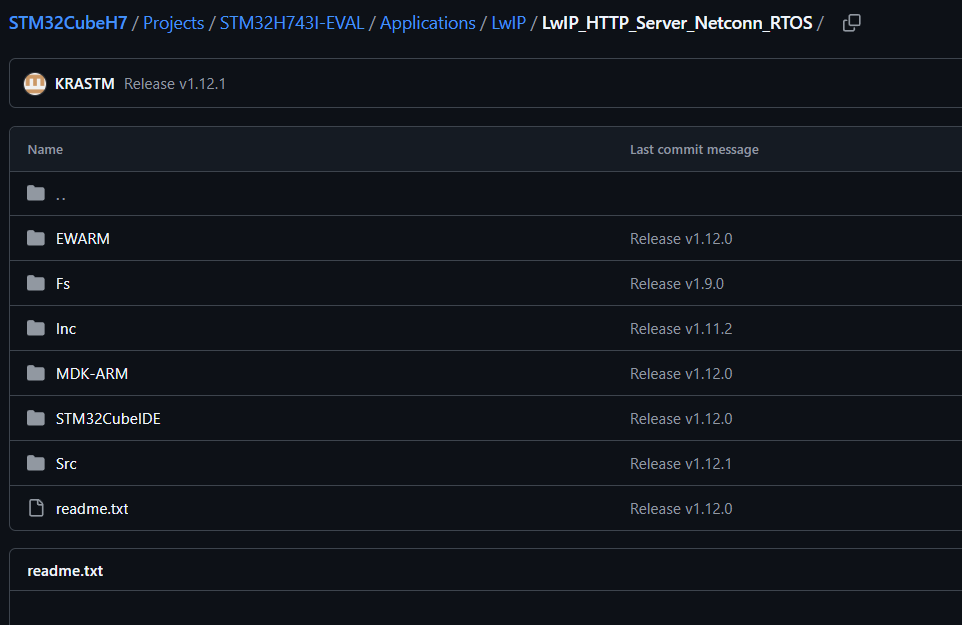Open Inc commit Release v1.11.2
Viewport: 962px width, 625px height.
point(681,329)
